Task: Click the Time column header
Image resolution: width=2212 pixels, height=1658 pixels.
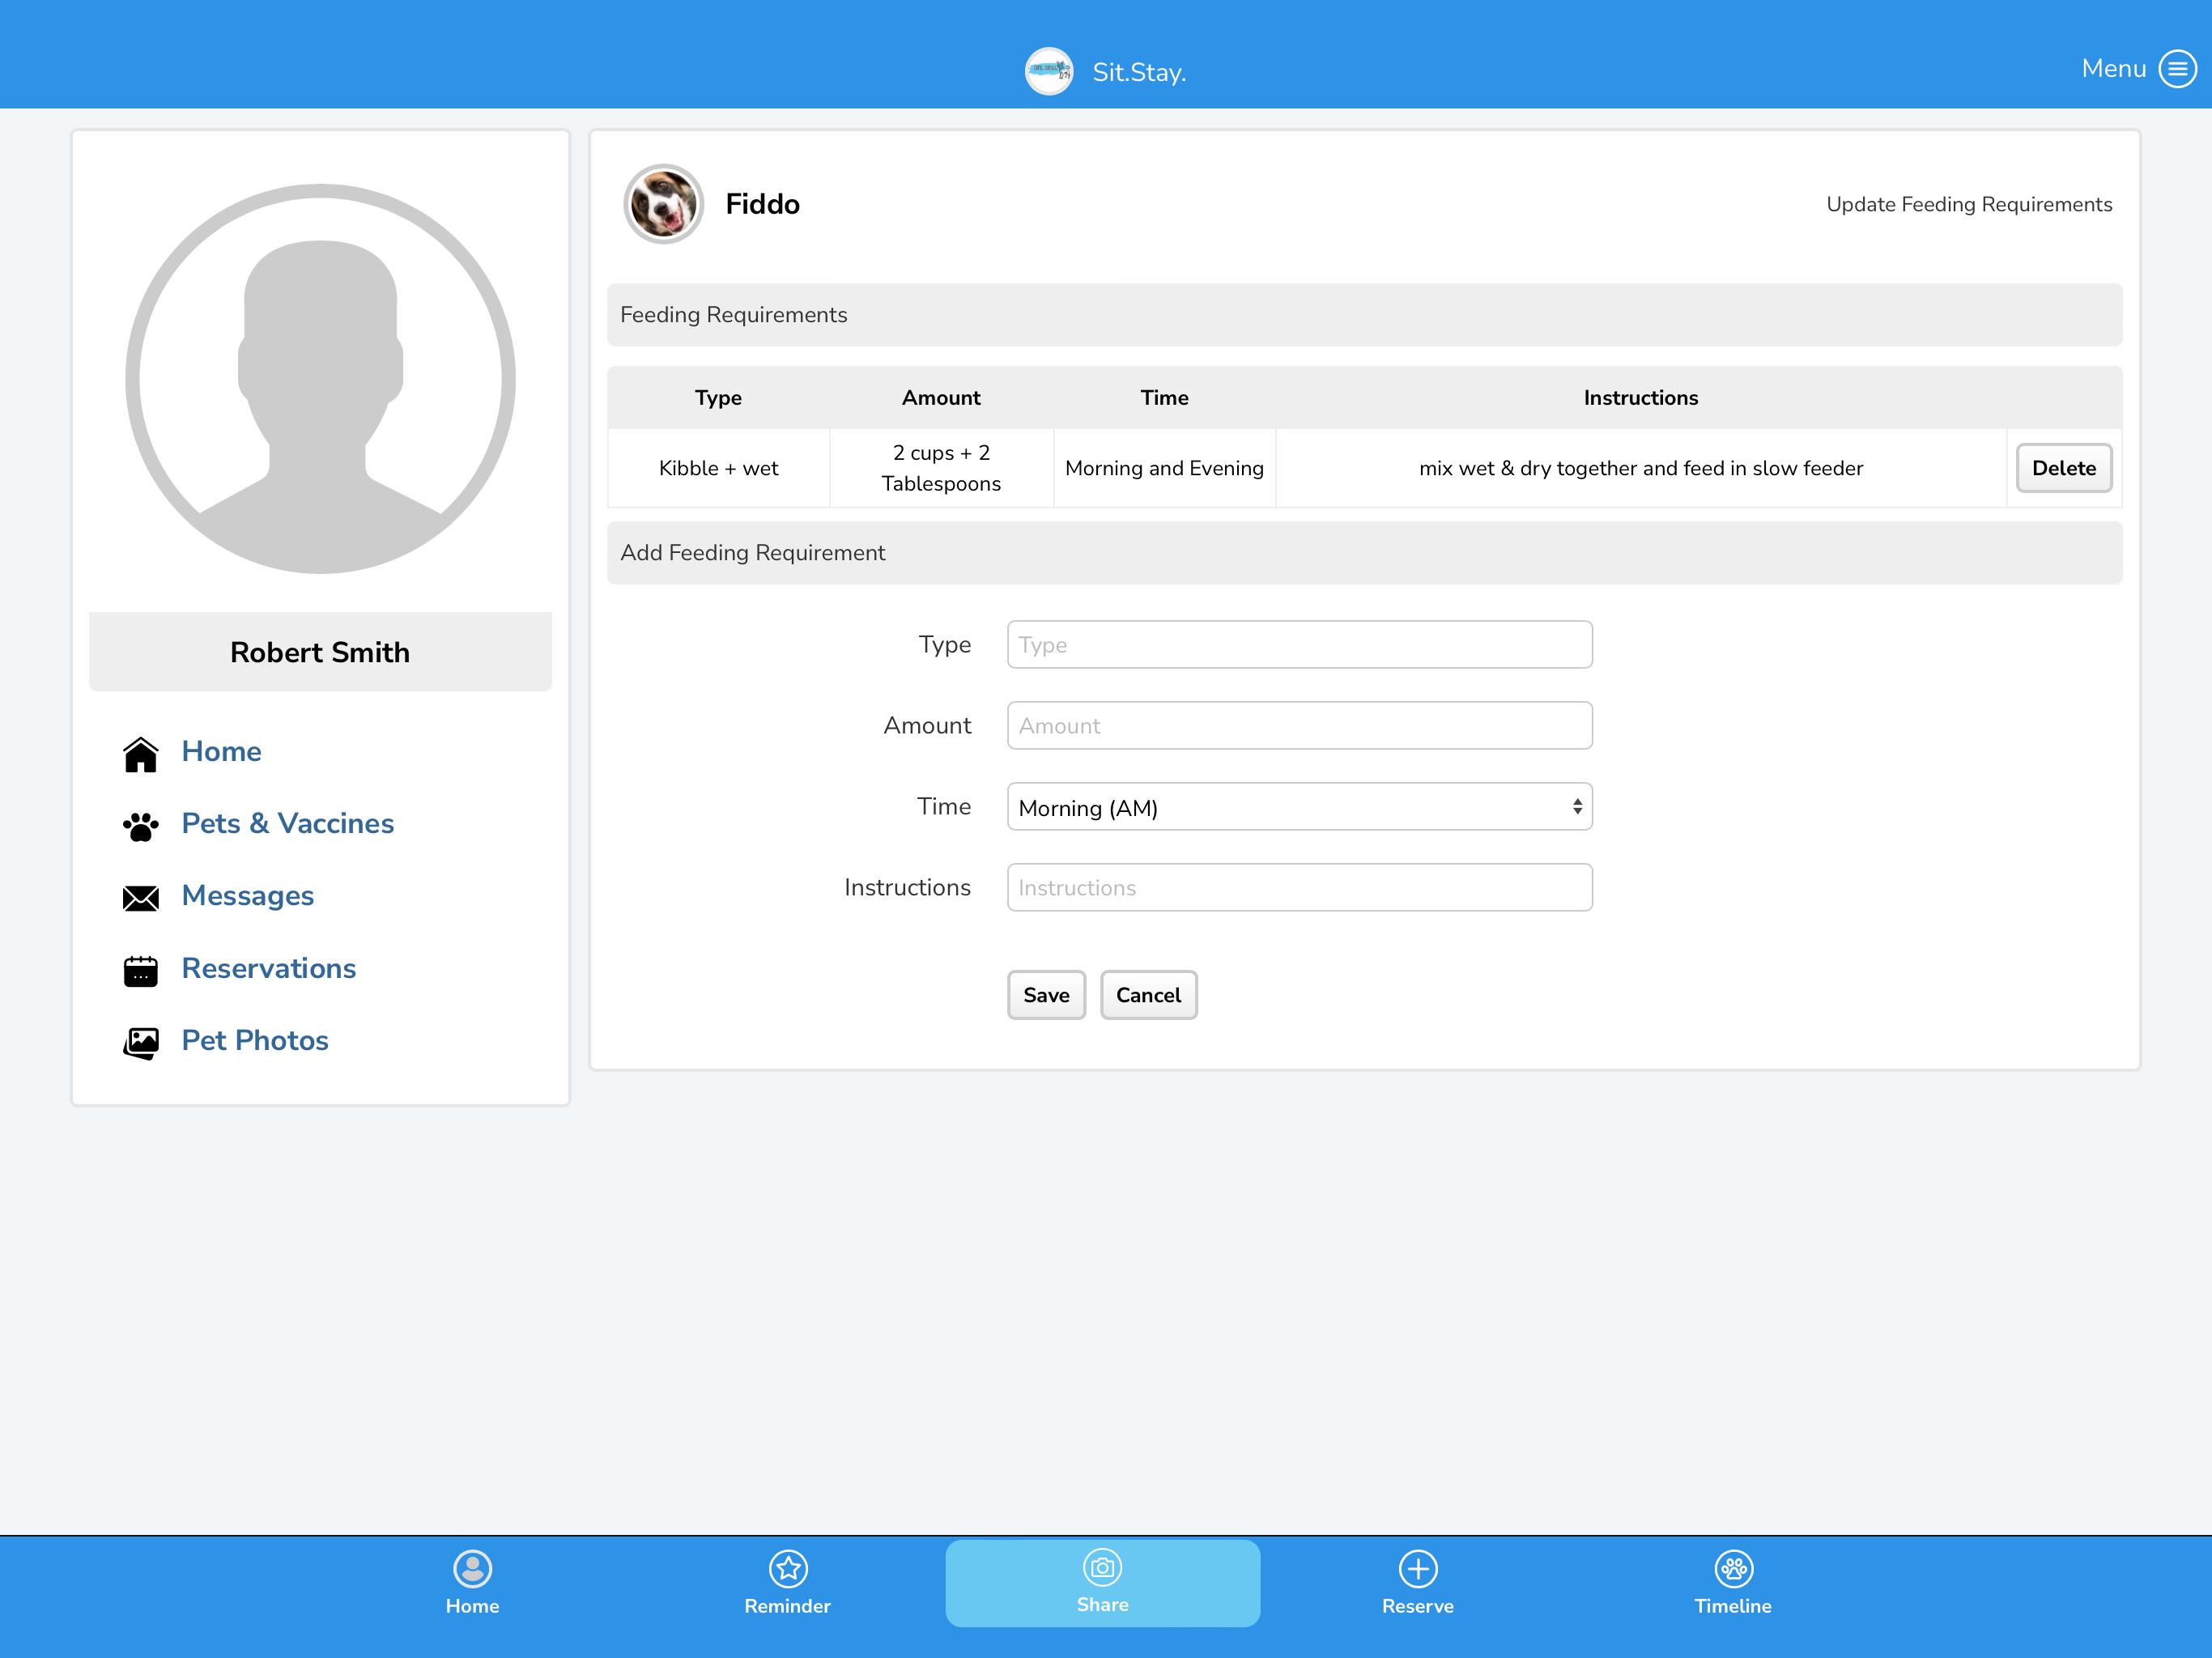Action: pyautogui.click(x=1164, y=398)
